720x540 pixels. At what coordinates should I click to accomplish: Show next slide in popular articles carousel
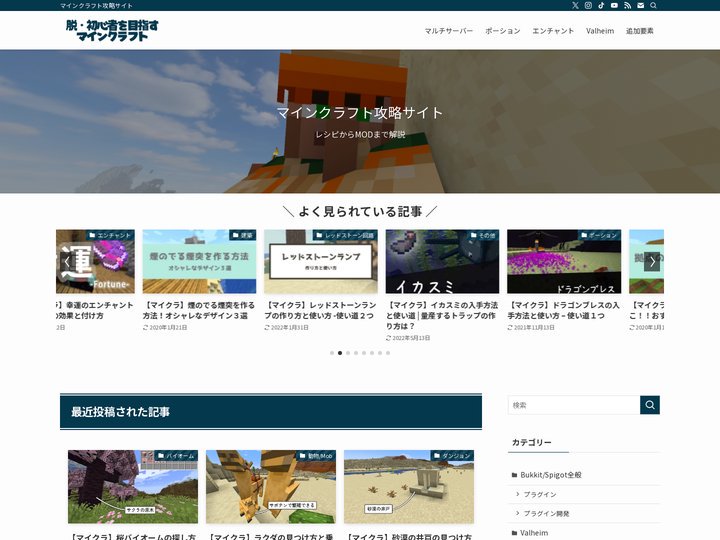tap(652, 262)
